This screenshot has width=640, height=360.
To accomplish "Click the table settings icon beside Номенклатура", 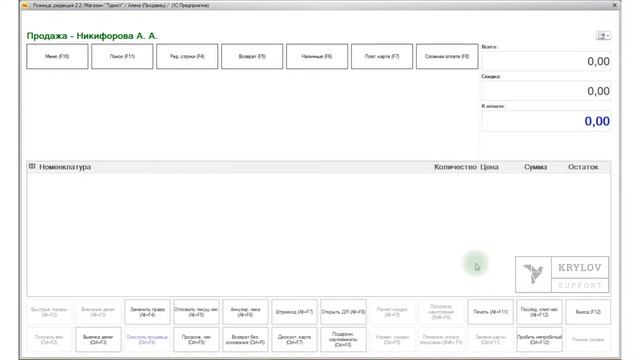I will click(x=32, y=166).
